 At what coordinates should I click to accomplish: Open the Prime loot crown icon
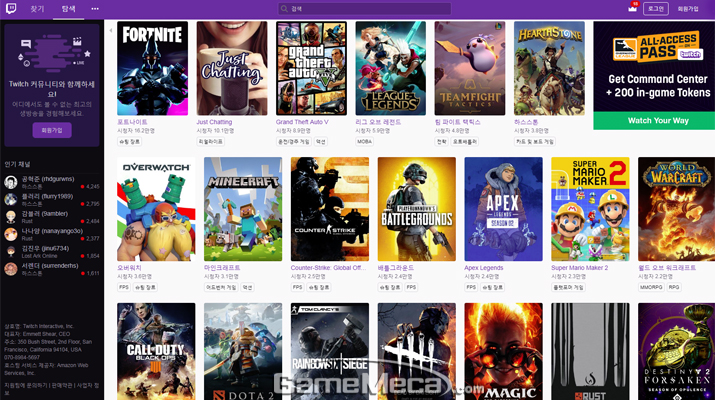(632, 8)
